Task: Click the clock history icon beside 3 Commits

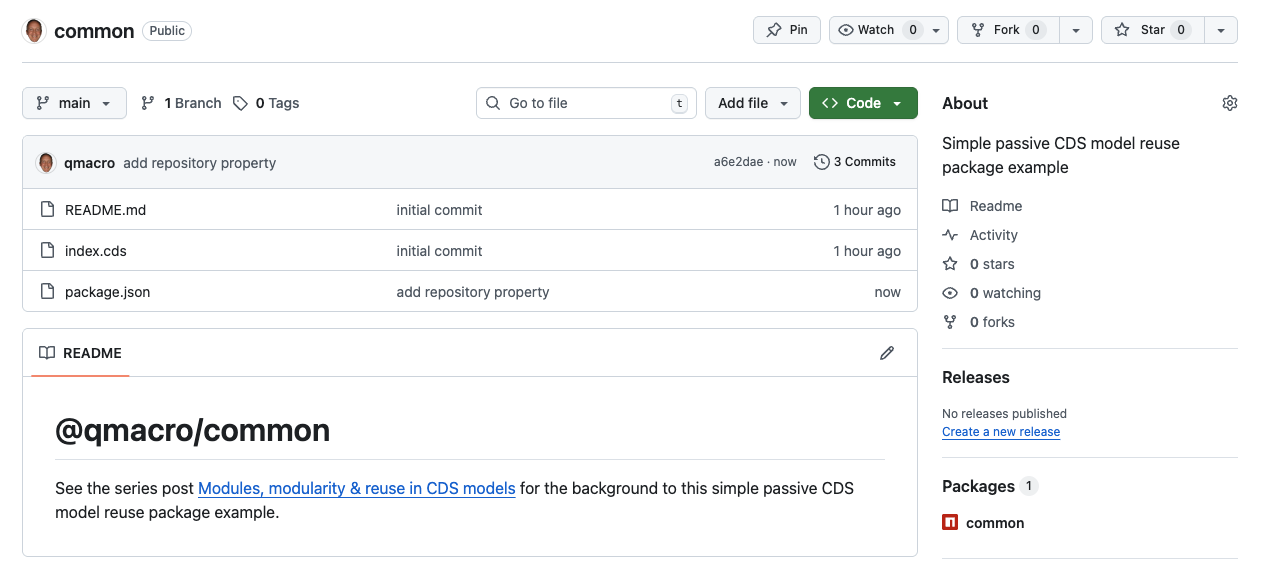Action: pyautogui.click(x=822, y=162)
